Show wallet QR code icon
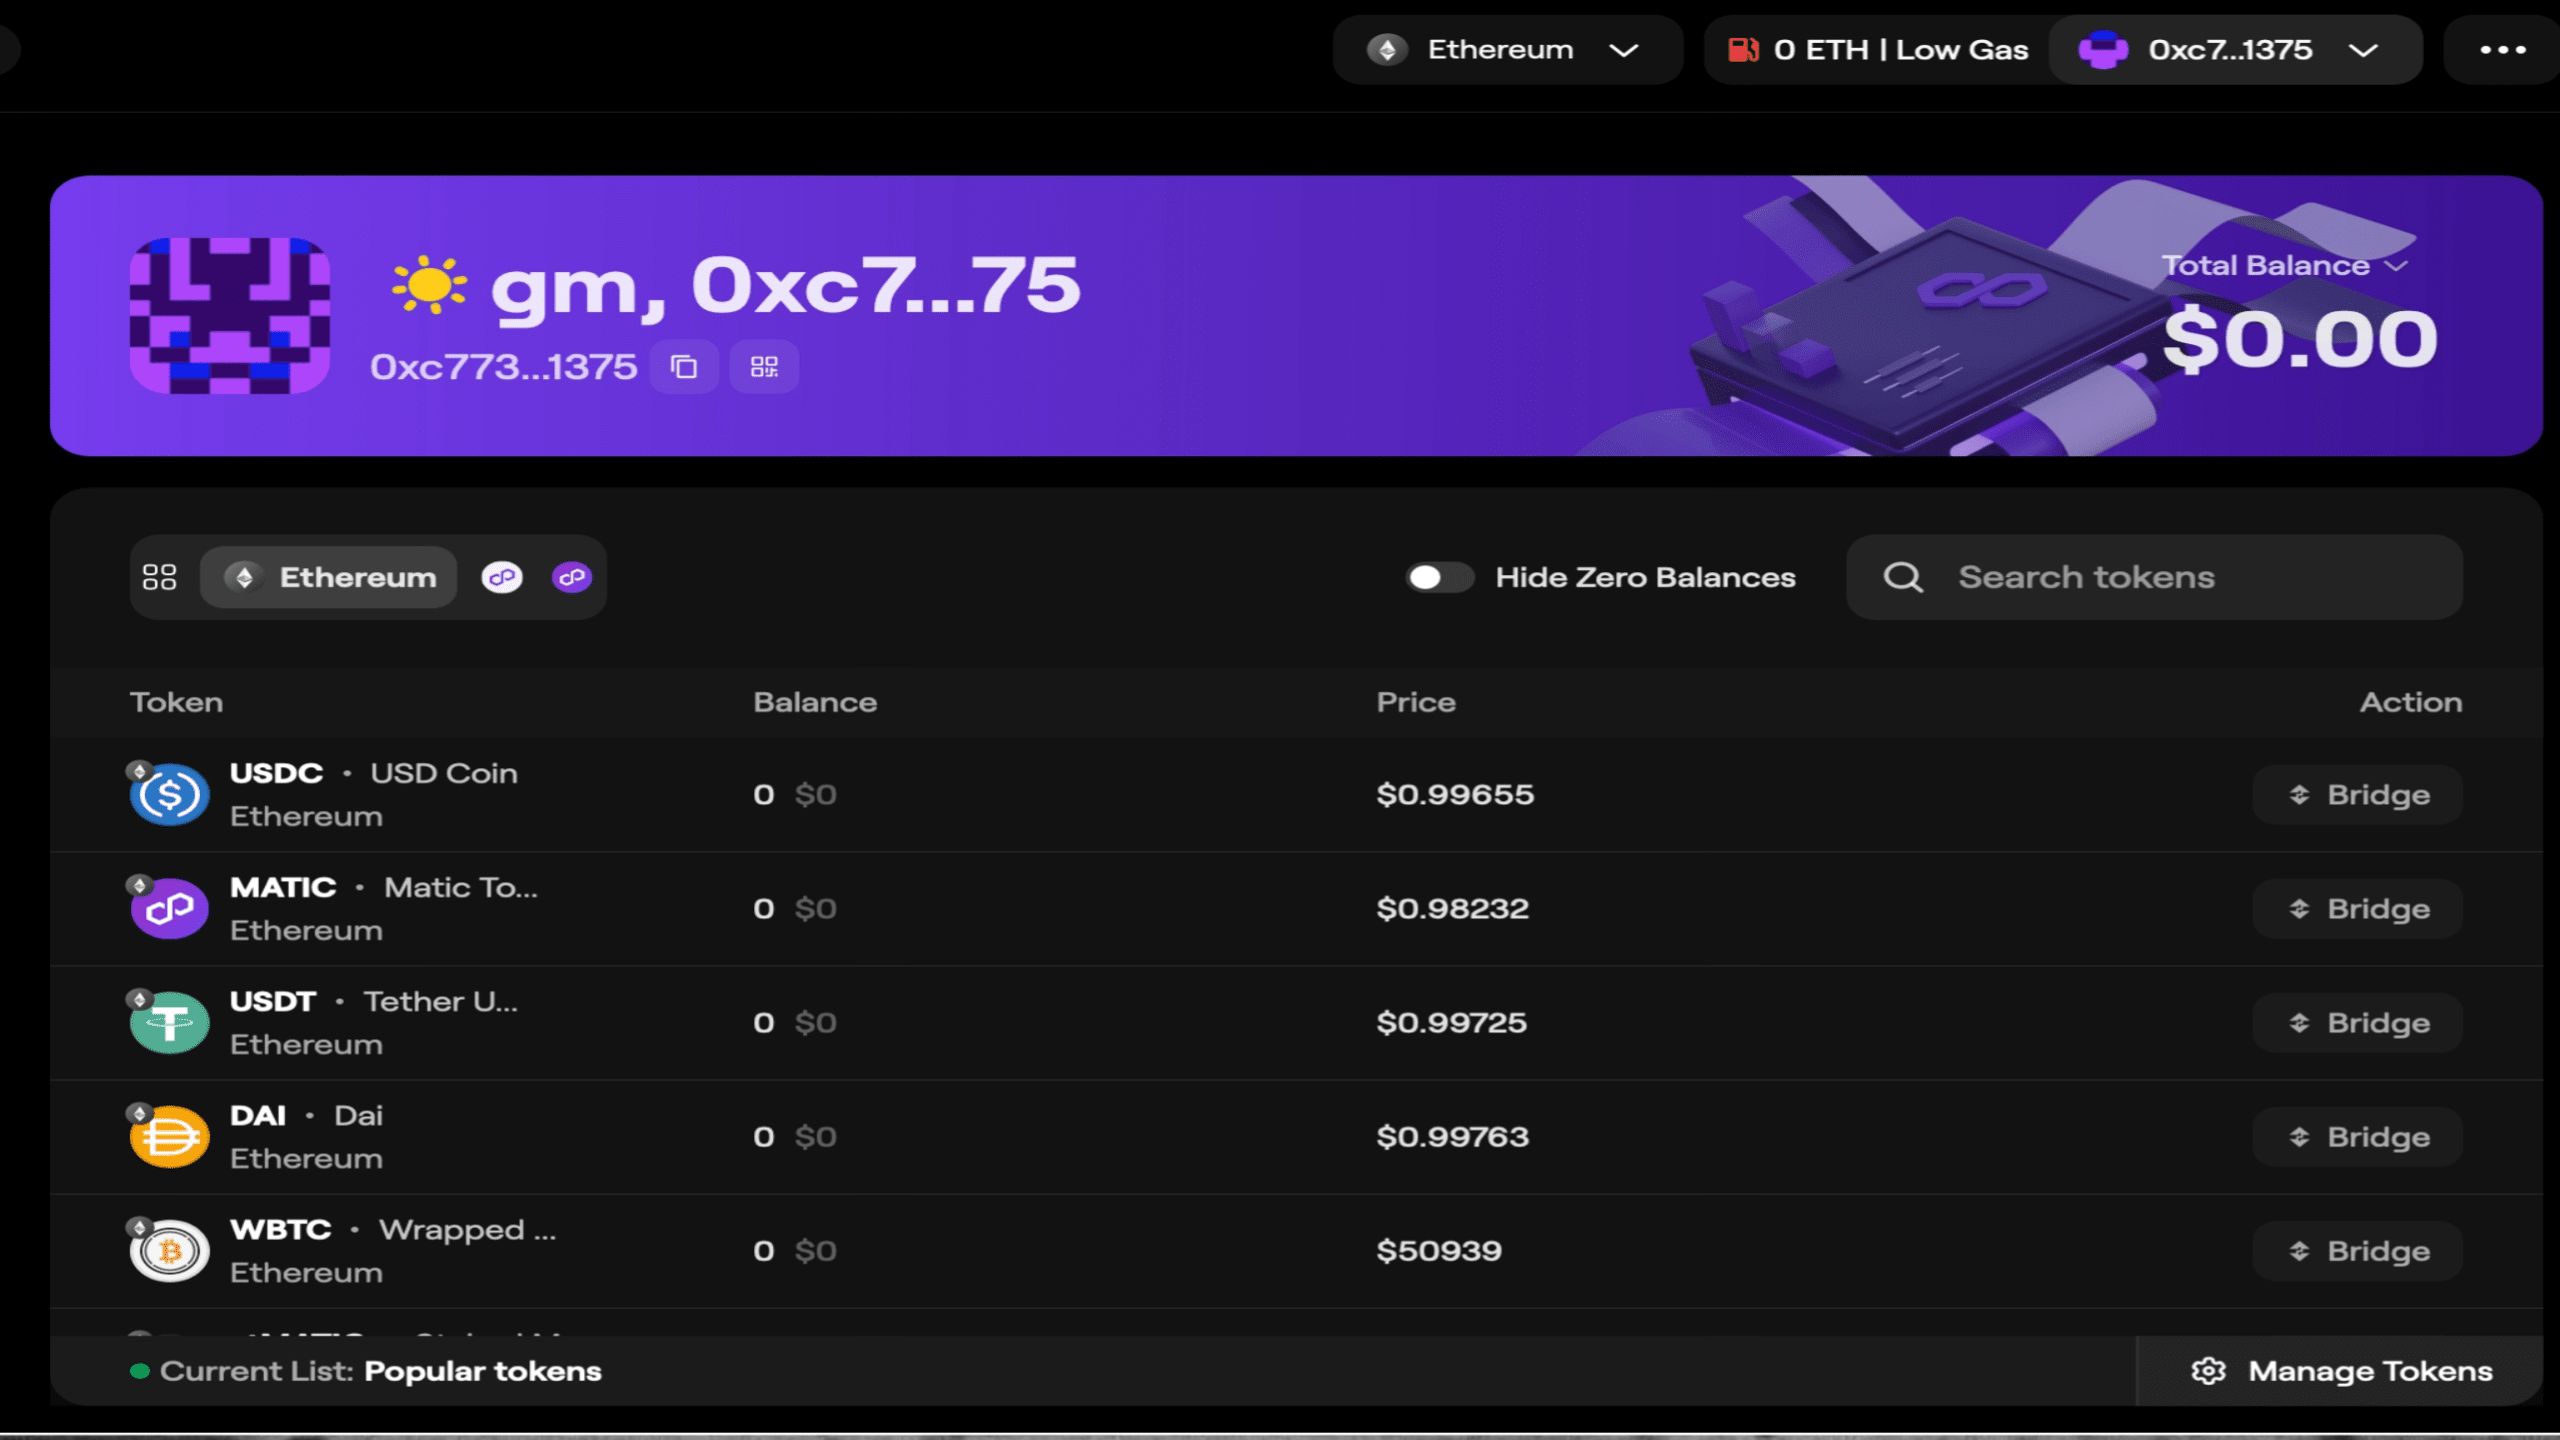 pos(764,367)
